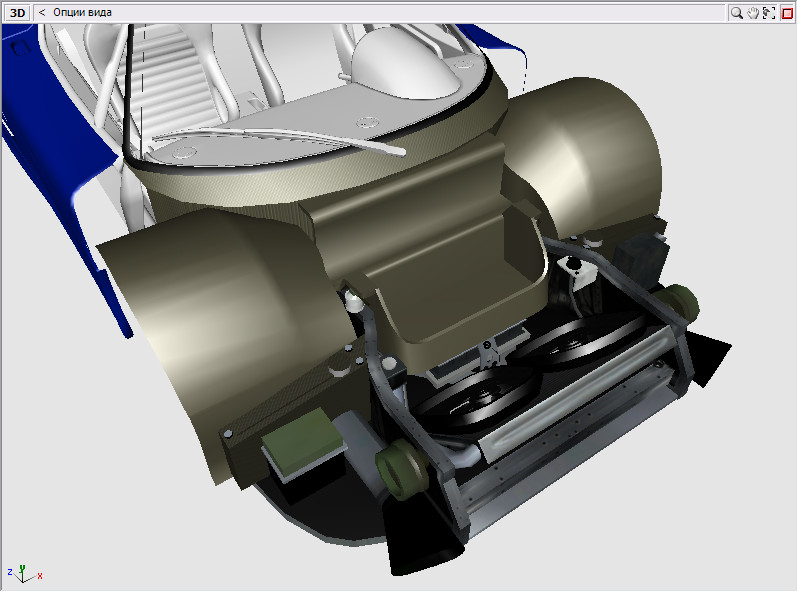Click the 3D view mode button

pyautogui.click(x=17, y=13)
